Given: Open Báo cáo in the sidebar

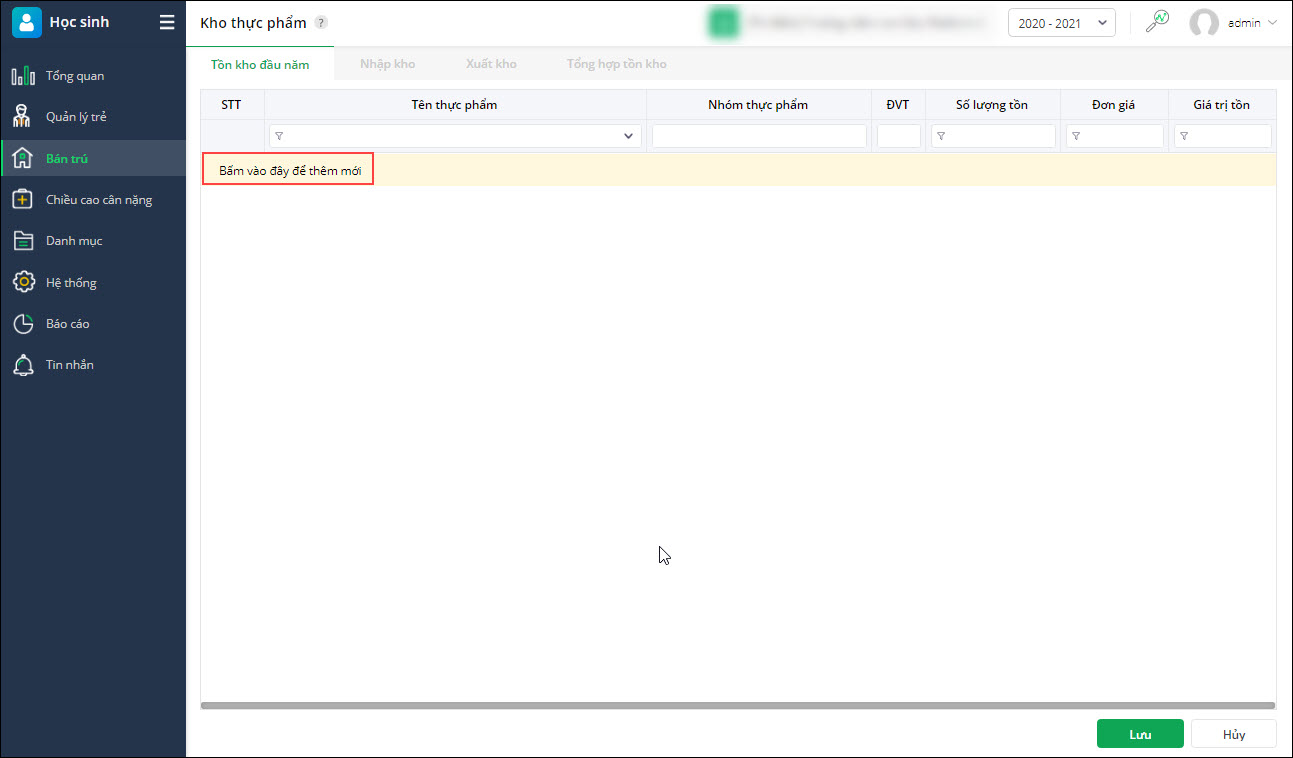Looking at the screenshot, I should click(93, 324).
